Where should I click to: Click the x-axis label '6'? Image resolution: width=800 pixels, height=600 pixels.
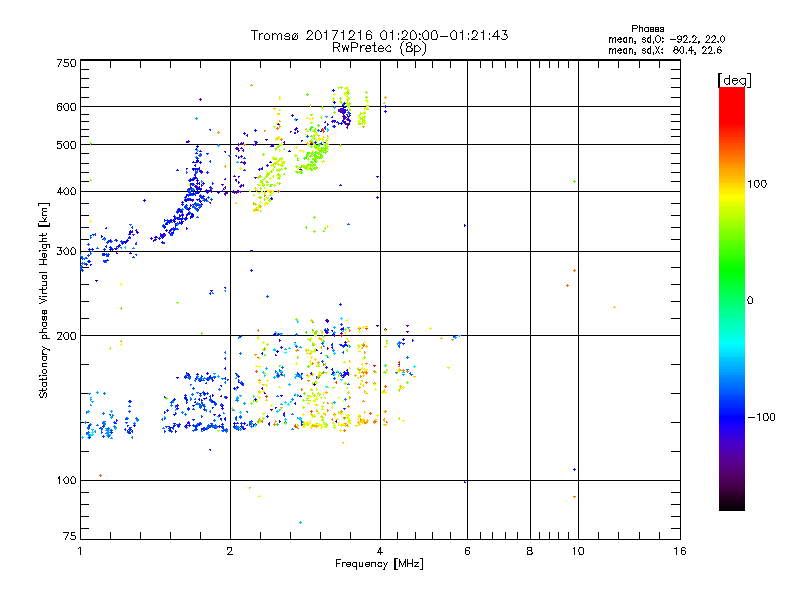click(467, 551)
